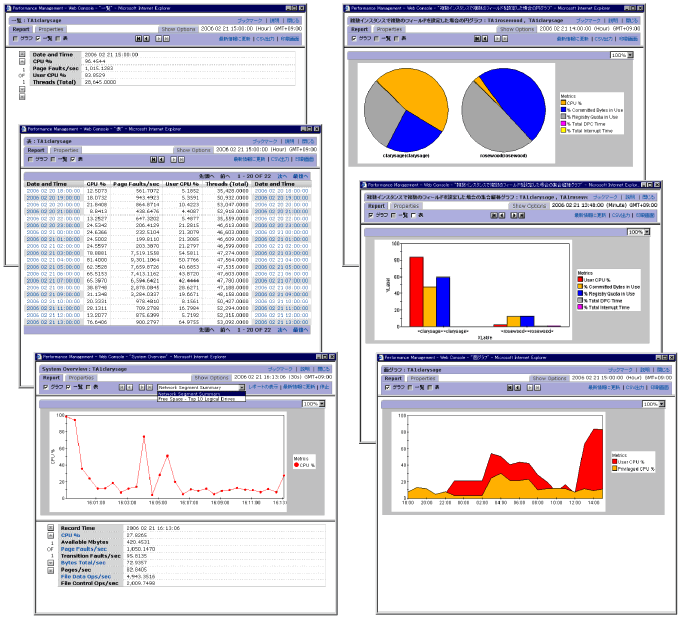
Task: Toggle 一覧 checkbox in System Overview window
Action: click(69, 387)
